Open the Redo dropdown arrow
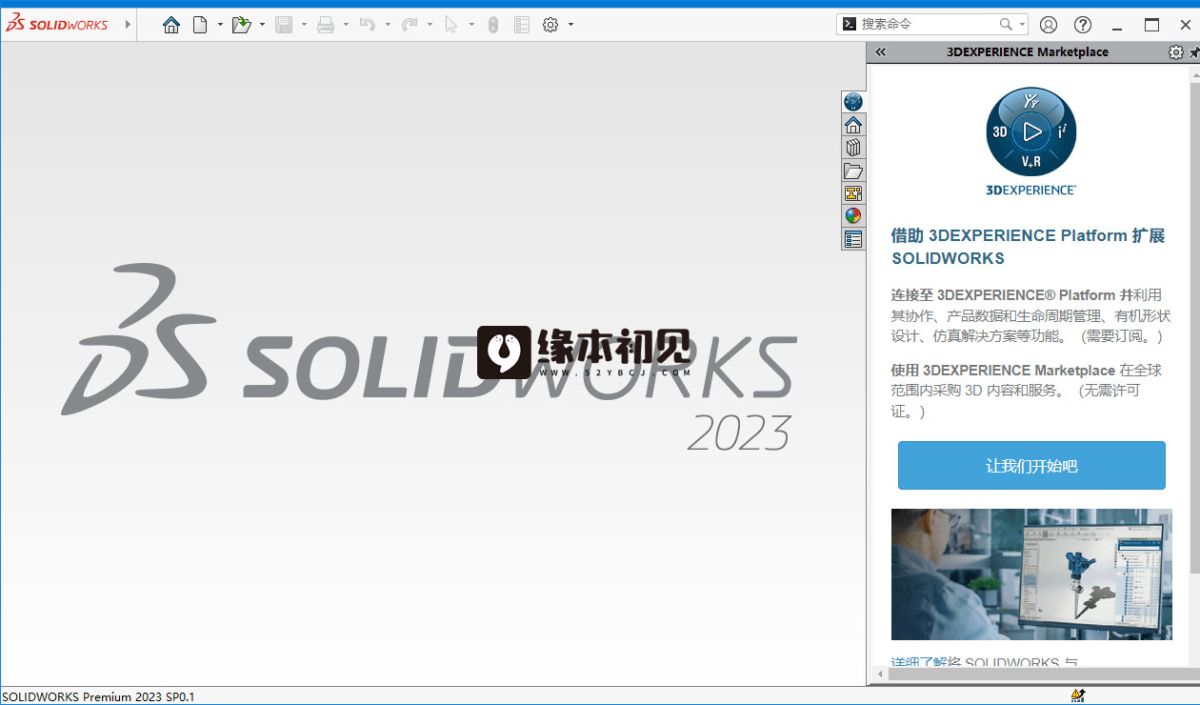1200x705 pixels. click(x=430, y=25)
